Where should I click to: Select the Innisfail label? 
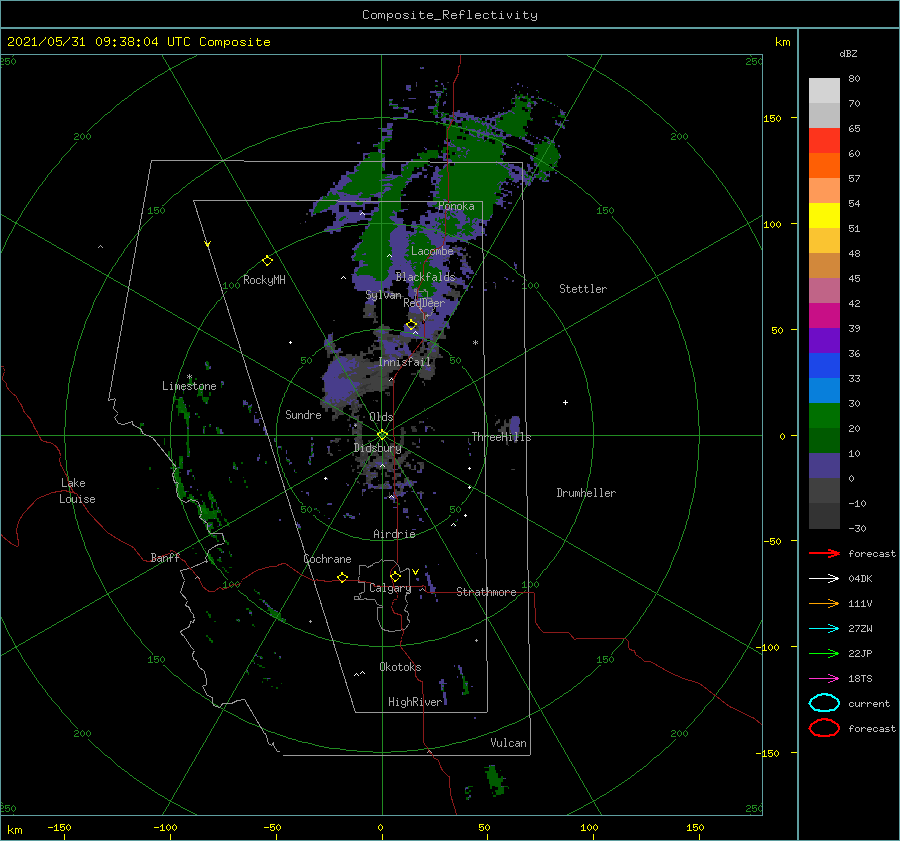pyautogui.click(x=404, y=362)
